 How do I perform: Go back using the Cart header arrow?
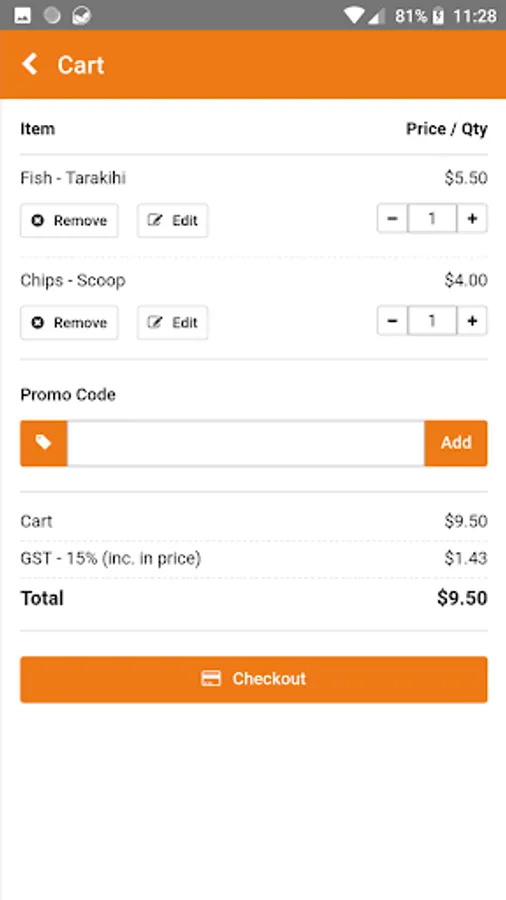click(x=30, y=64)
